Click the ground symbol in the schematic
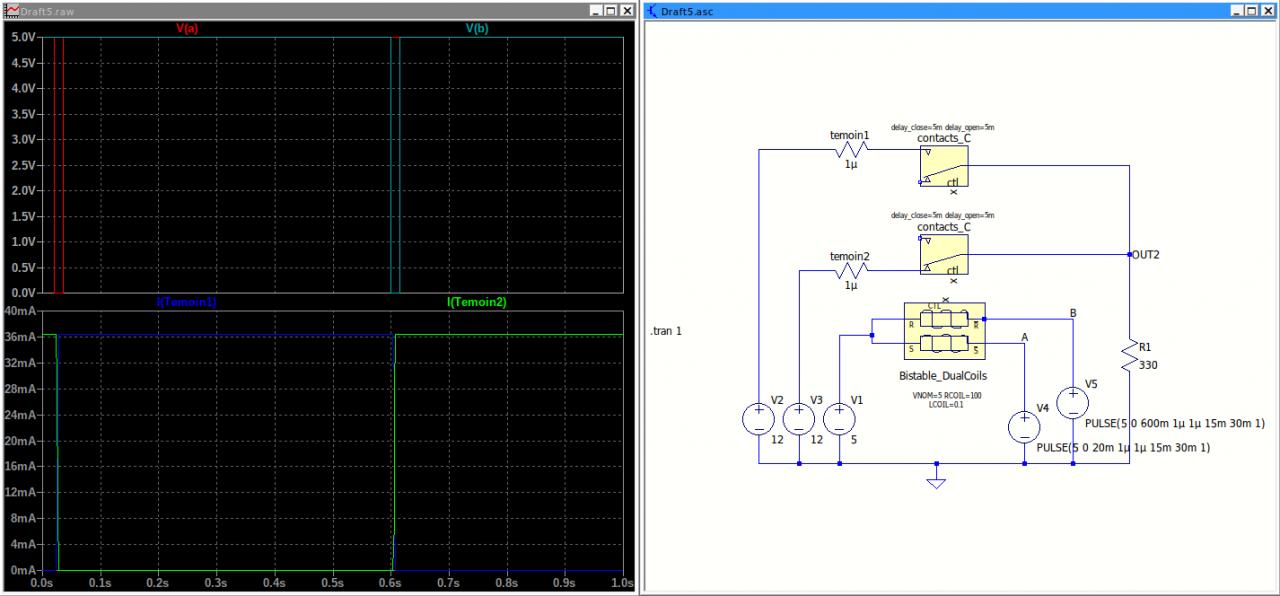The width and height of the screenshot is (1280, 596). coord(936,481)
